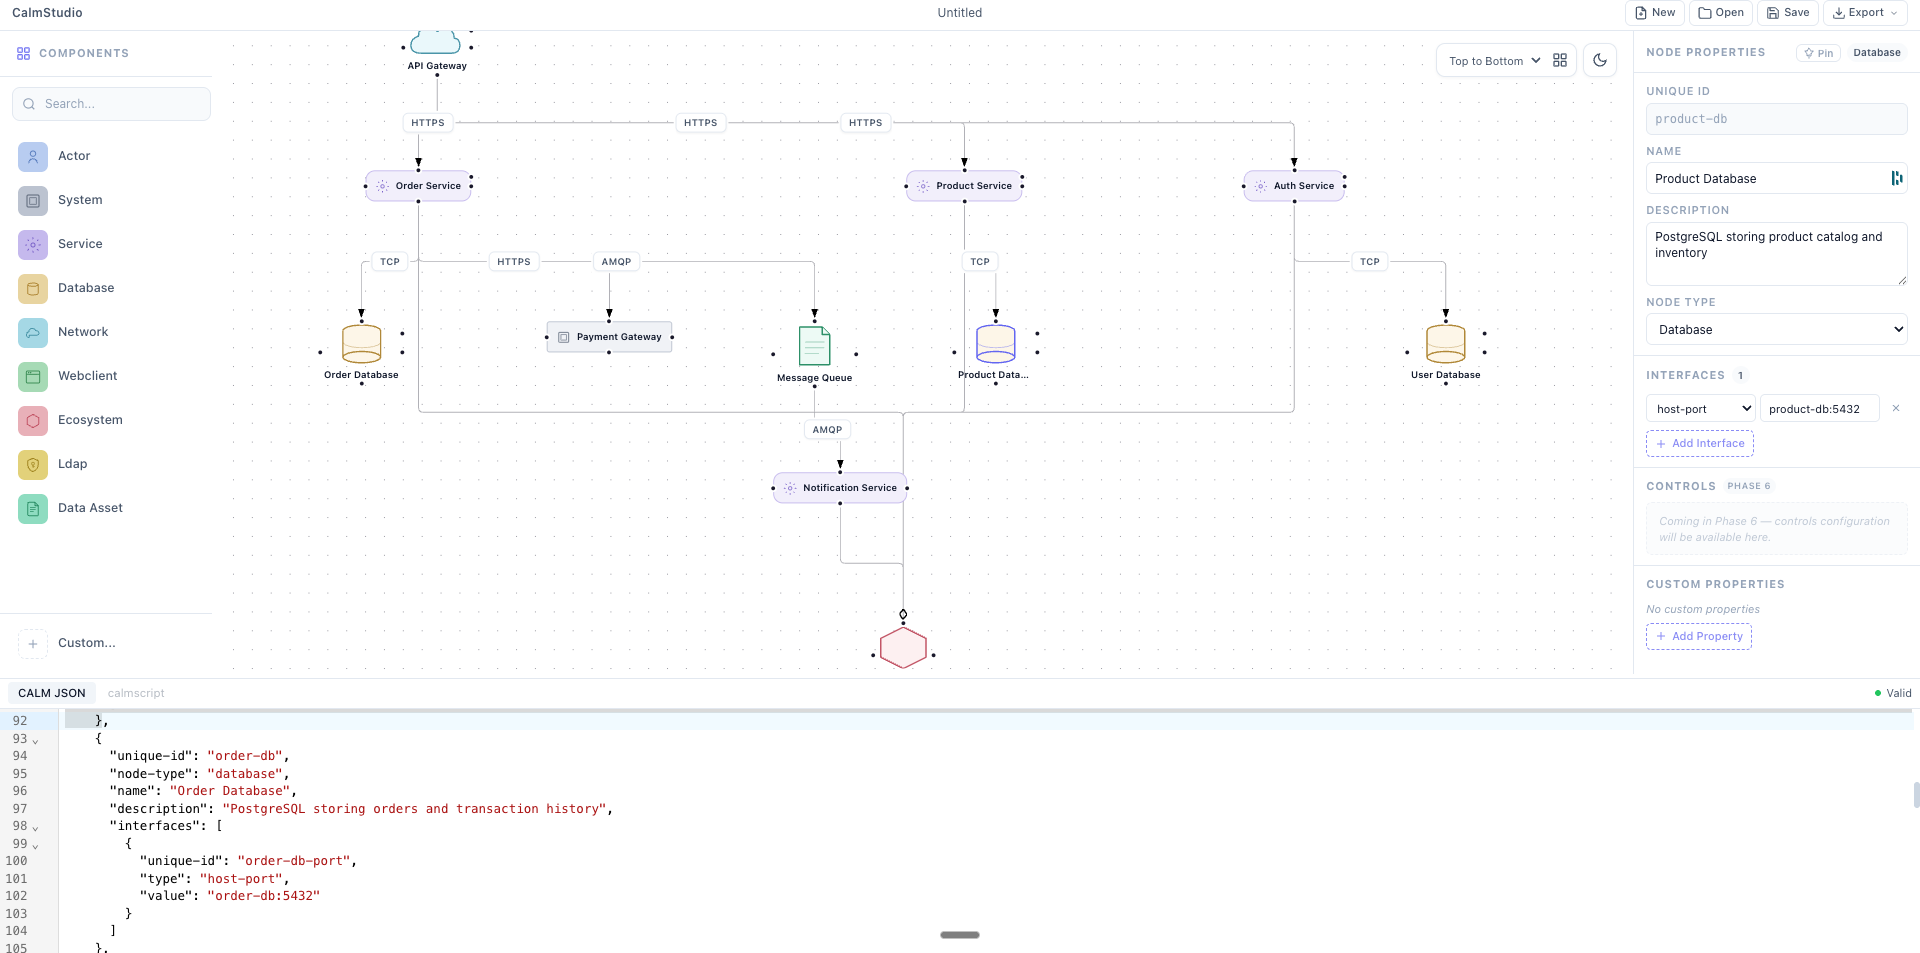
Task: Click the Custom component plus icon
Action: click(x=33, y=643)
